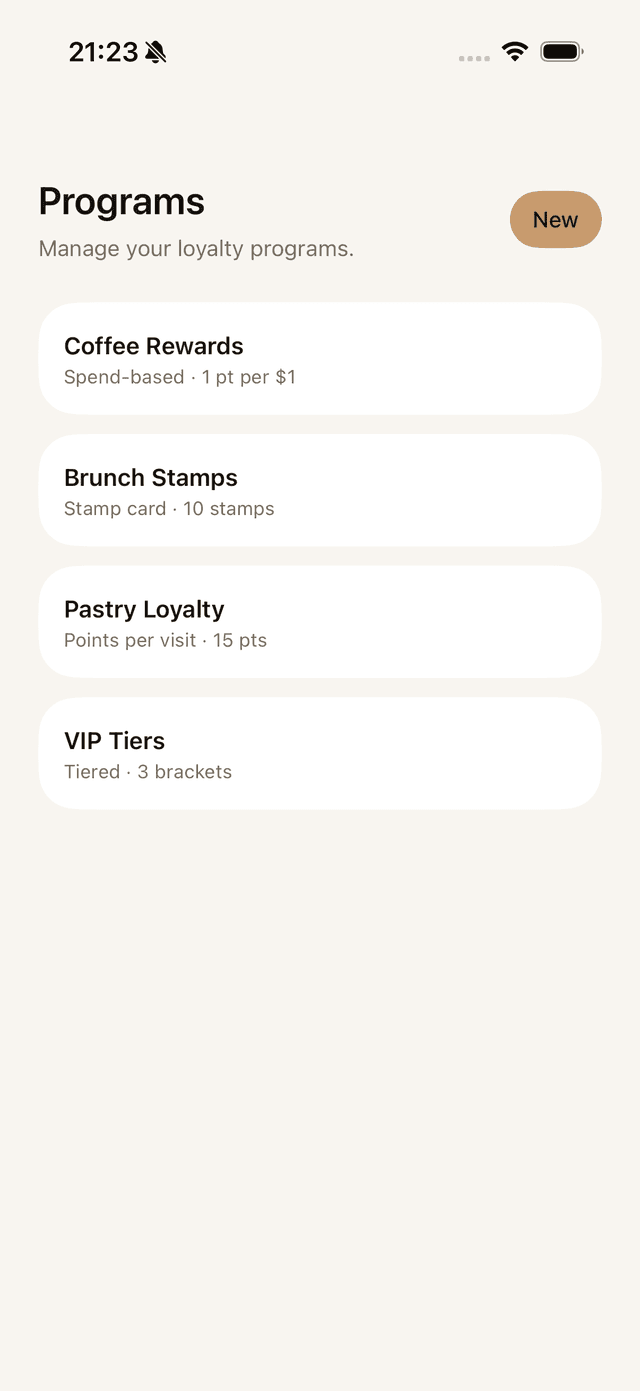Image resolution: width=640 pixels, height=1391 pixels.
Task: Click the 'Spend-based · 1 pt per $1' description
Action: 180,377
